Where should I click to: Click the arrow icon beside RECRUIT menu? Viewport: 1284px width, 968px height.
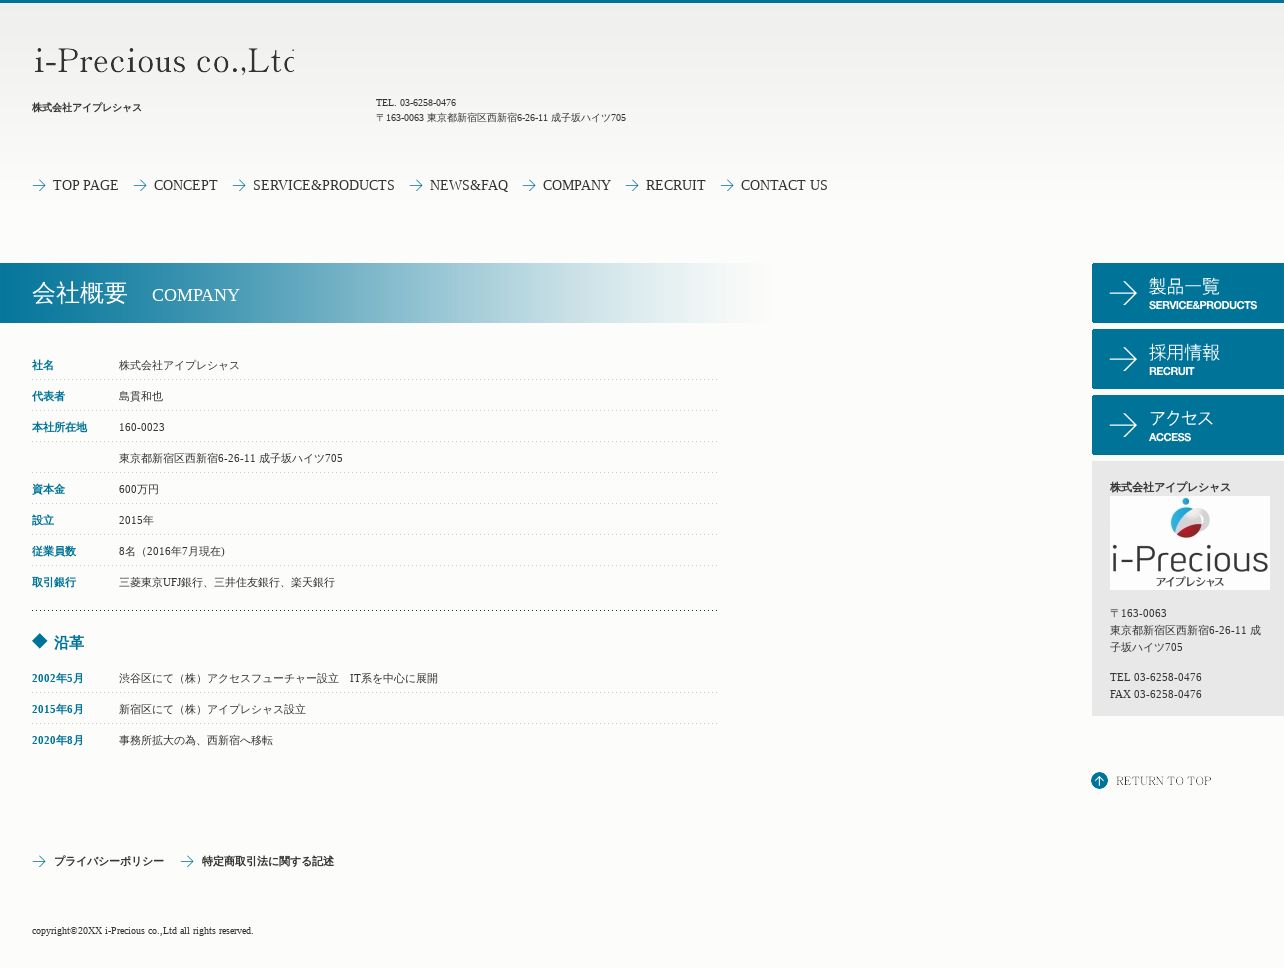coord(632,185)
